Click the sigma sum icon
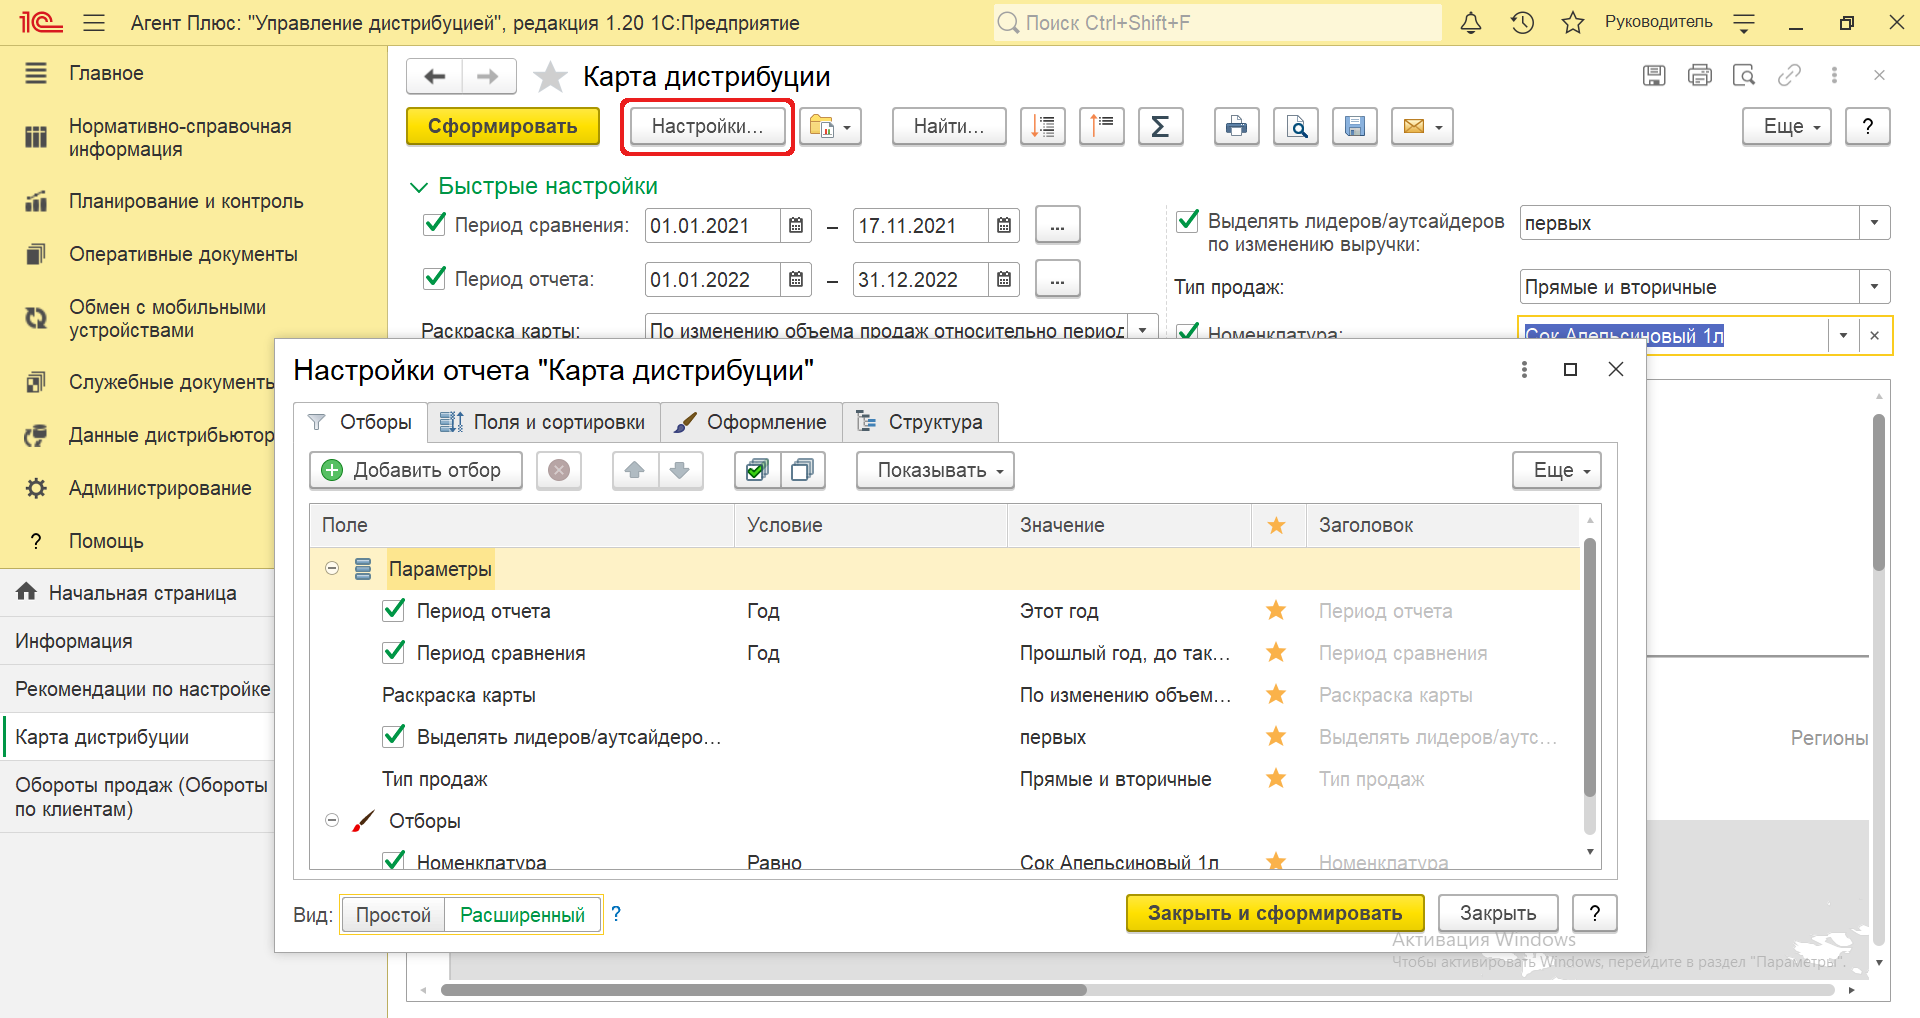1920x1018 pixels. (1160, 127)
